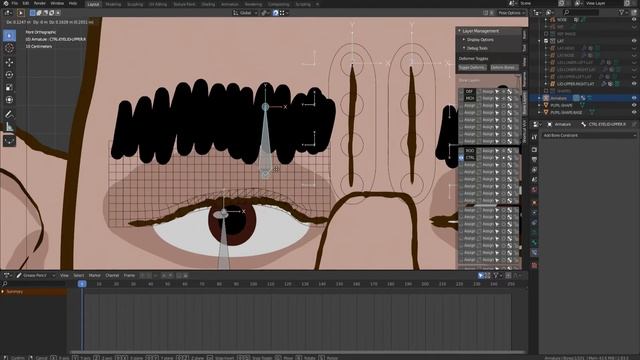Open the Render menu
Screen dimensions: 640x360
tap(40, 3)
